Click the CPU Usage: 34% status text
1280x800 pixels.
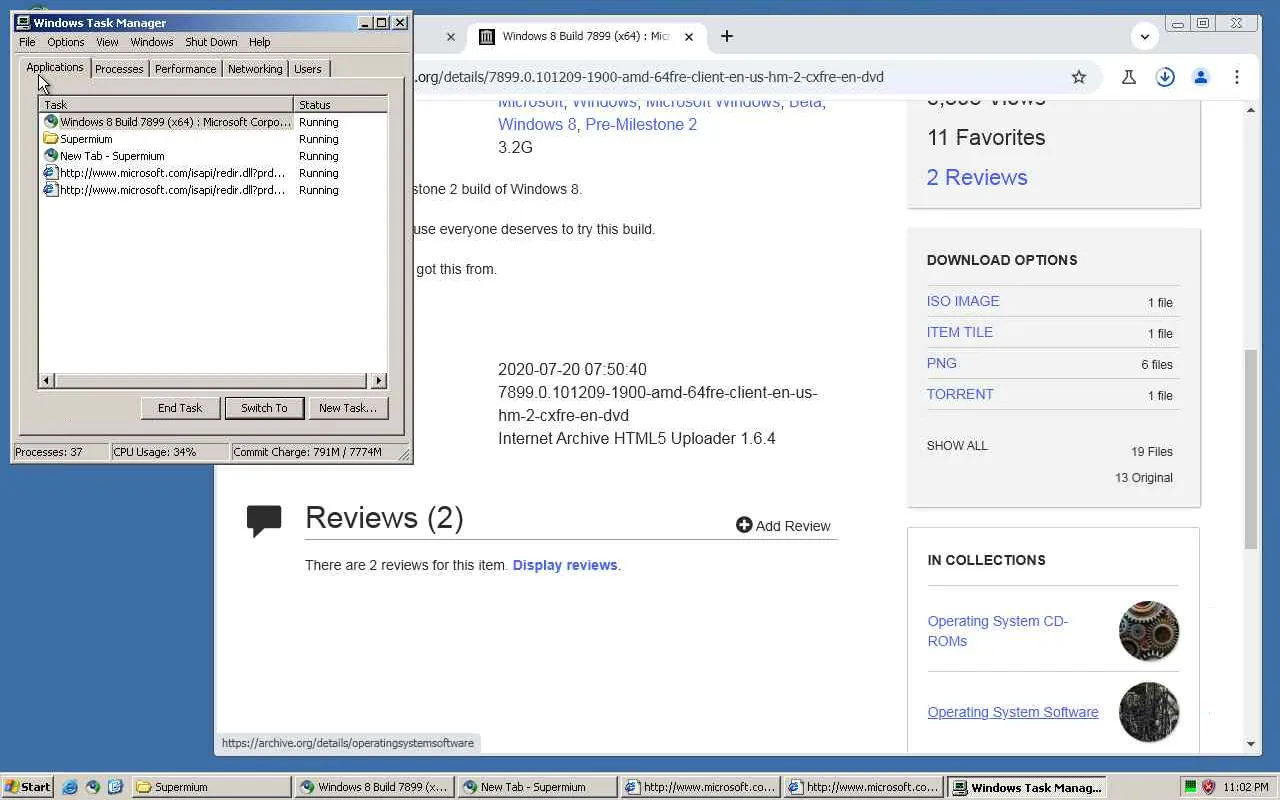pos(155,452)
